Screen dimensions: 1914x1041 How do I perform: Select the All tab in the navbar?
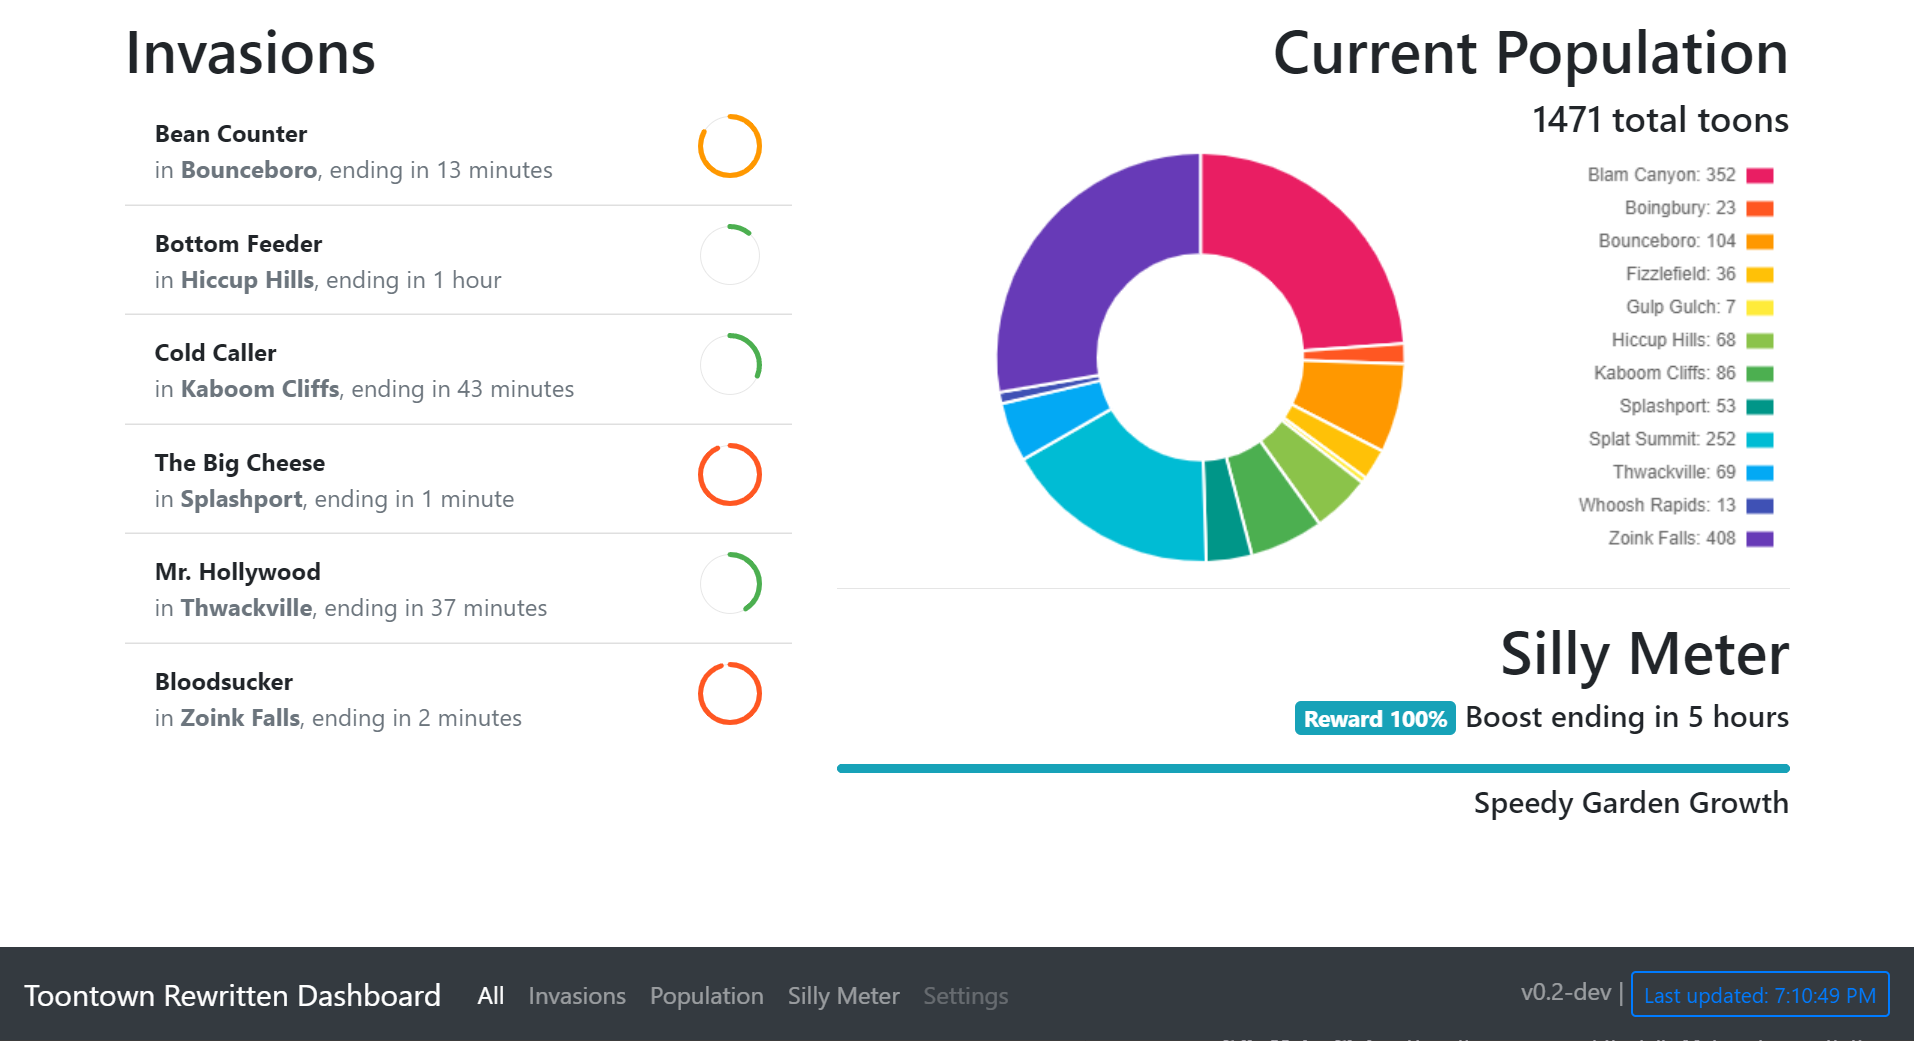tap(491, 996)
